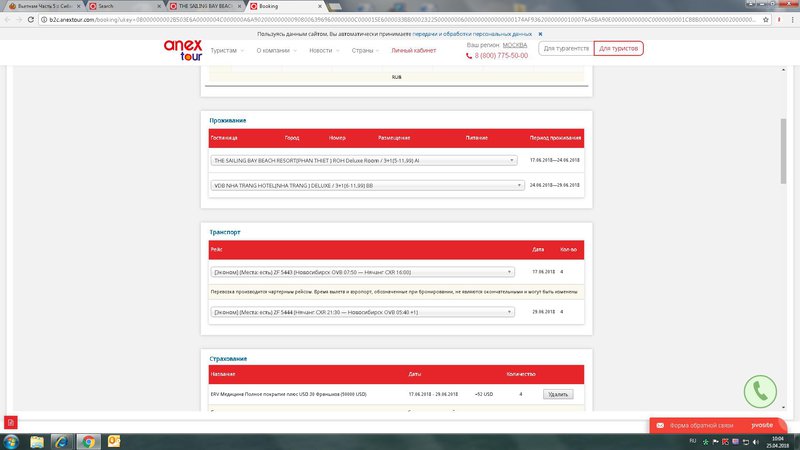
Task: Expand VDB Nha Trang Hotel dropdown
Action: (x=520, y=185)
